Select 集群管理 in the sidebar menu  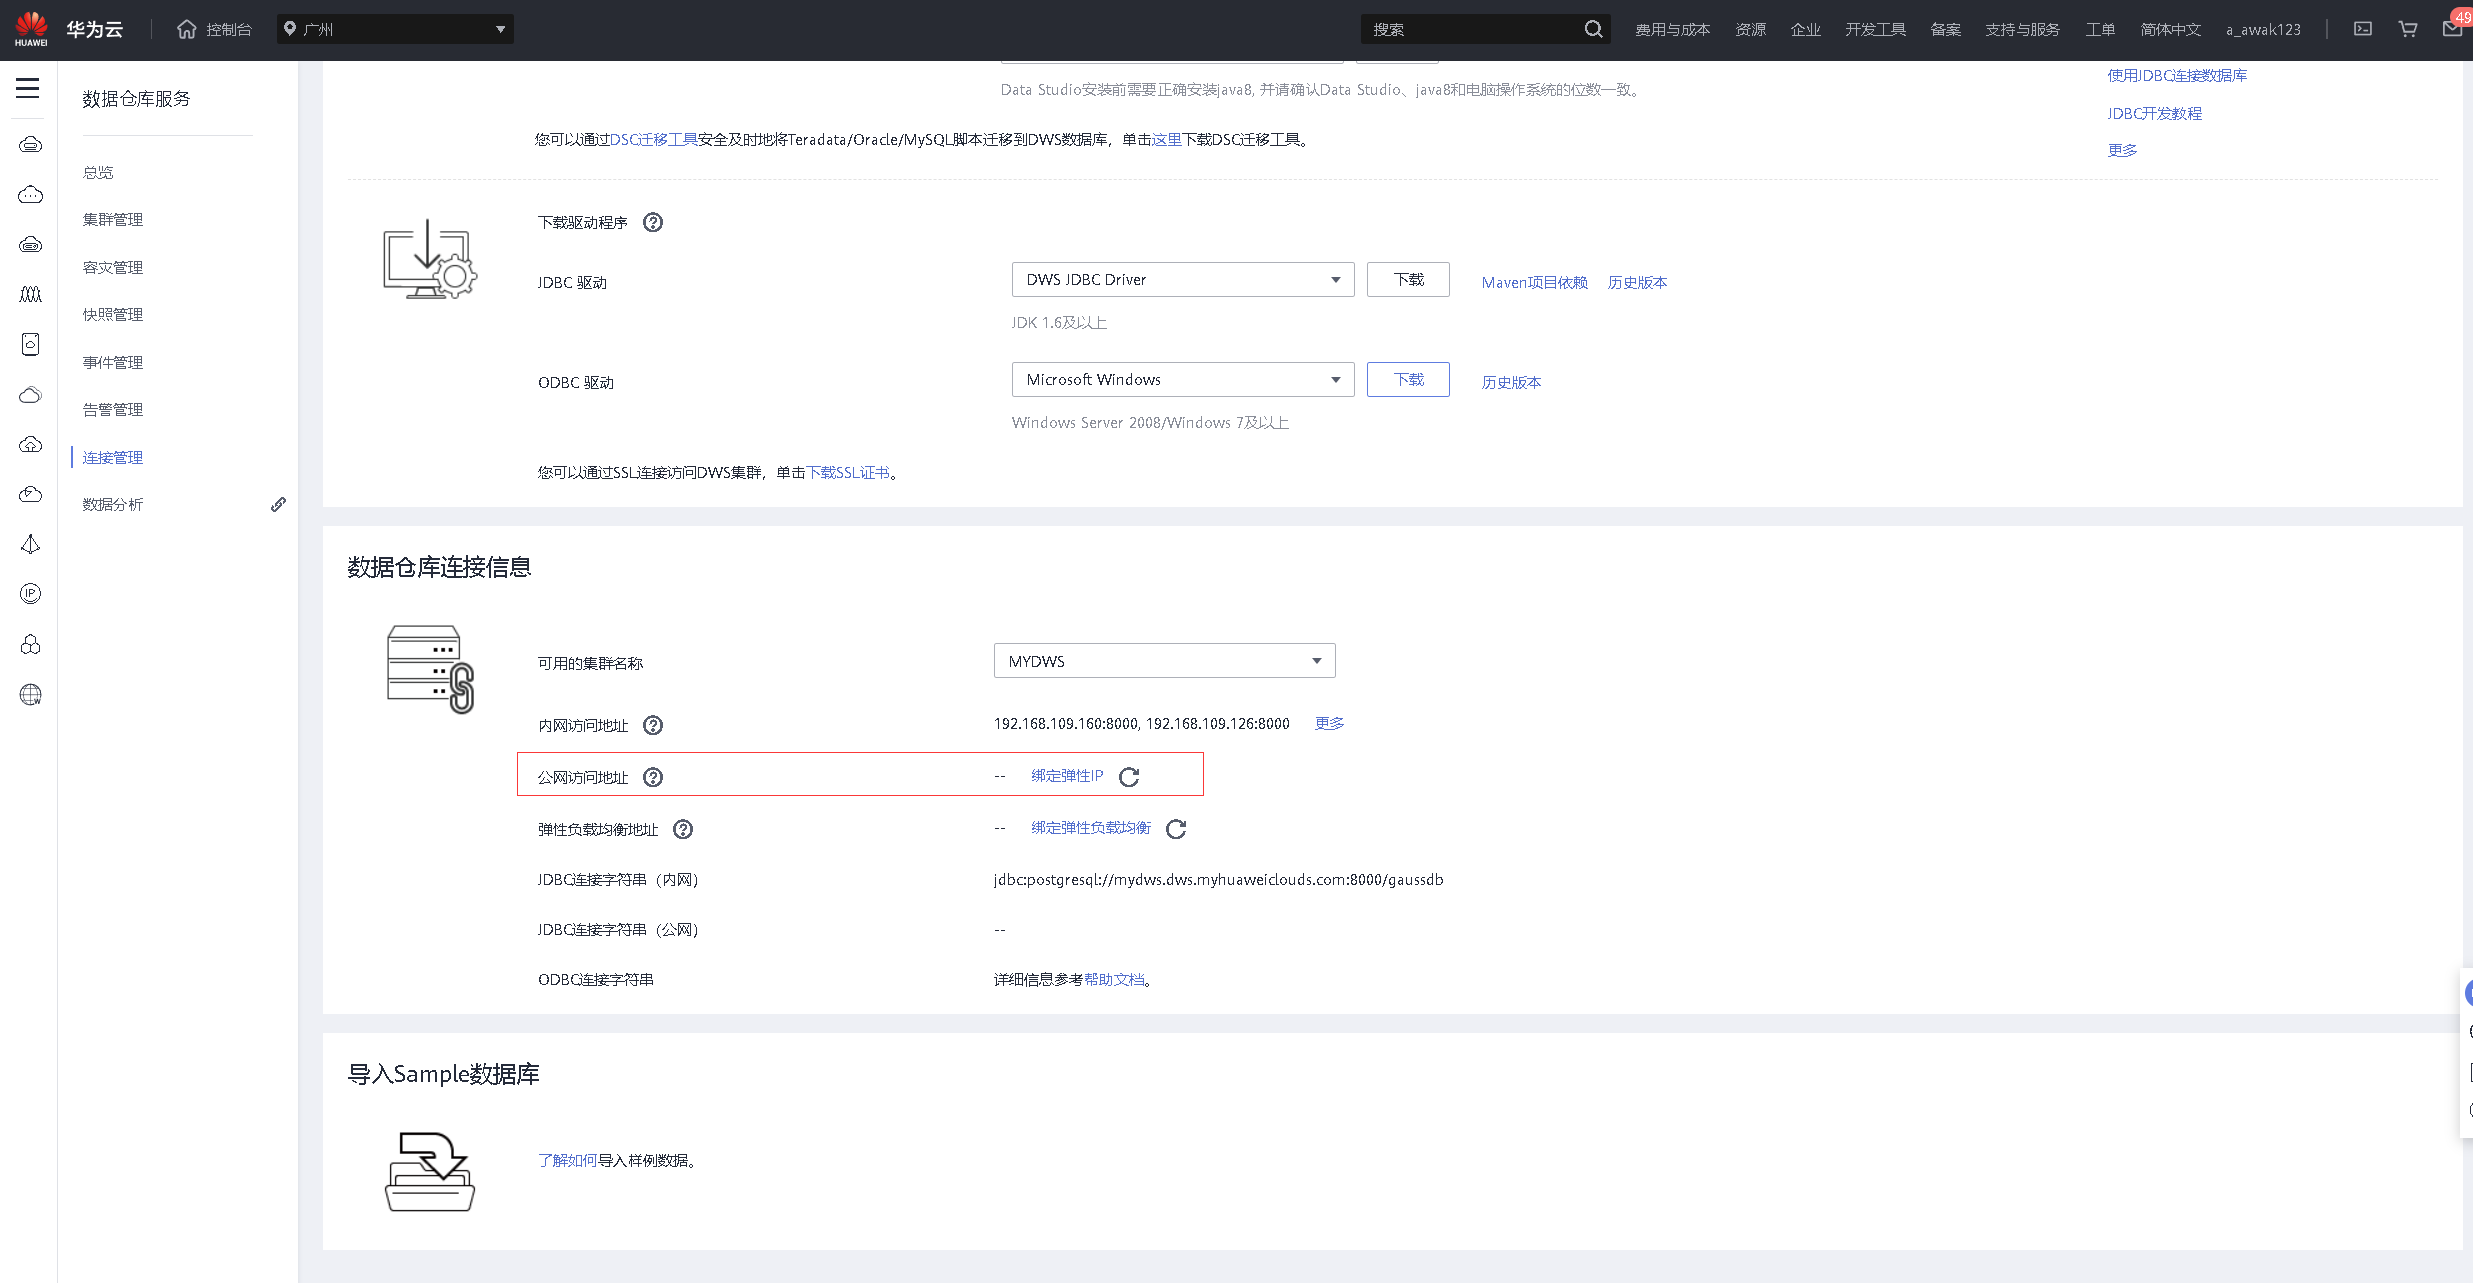pyautogui.click(x=113, y=220)
